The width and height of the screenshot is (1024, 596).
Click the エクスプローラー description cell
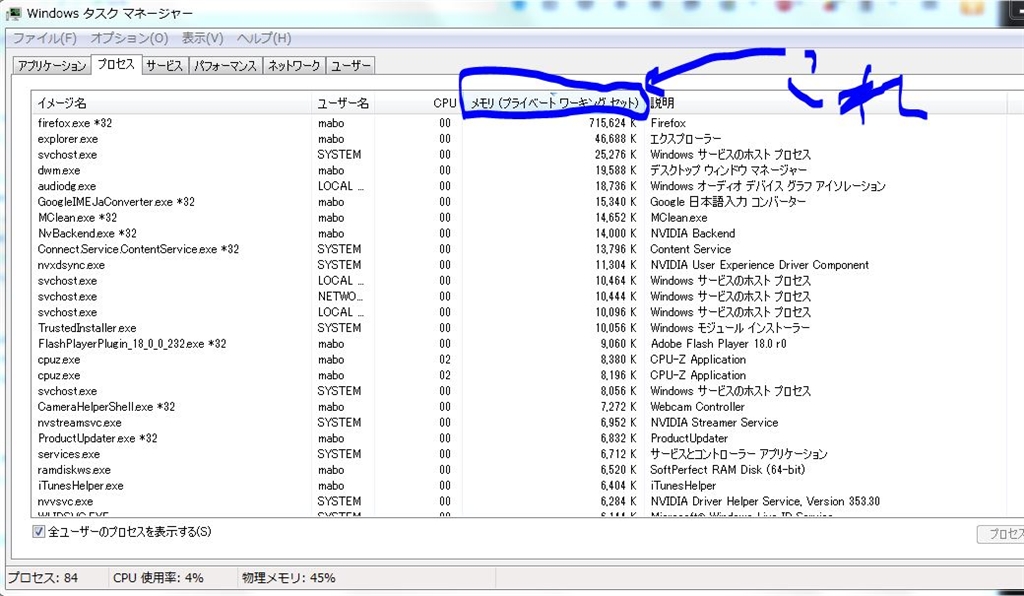tap(686, 139)
